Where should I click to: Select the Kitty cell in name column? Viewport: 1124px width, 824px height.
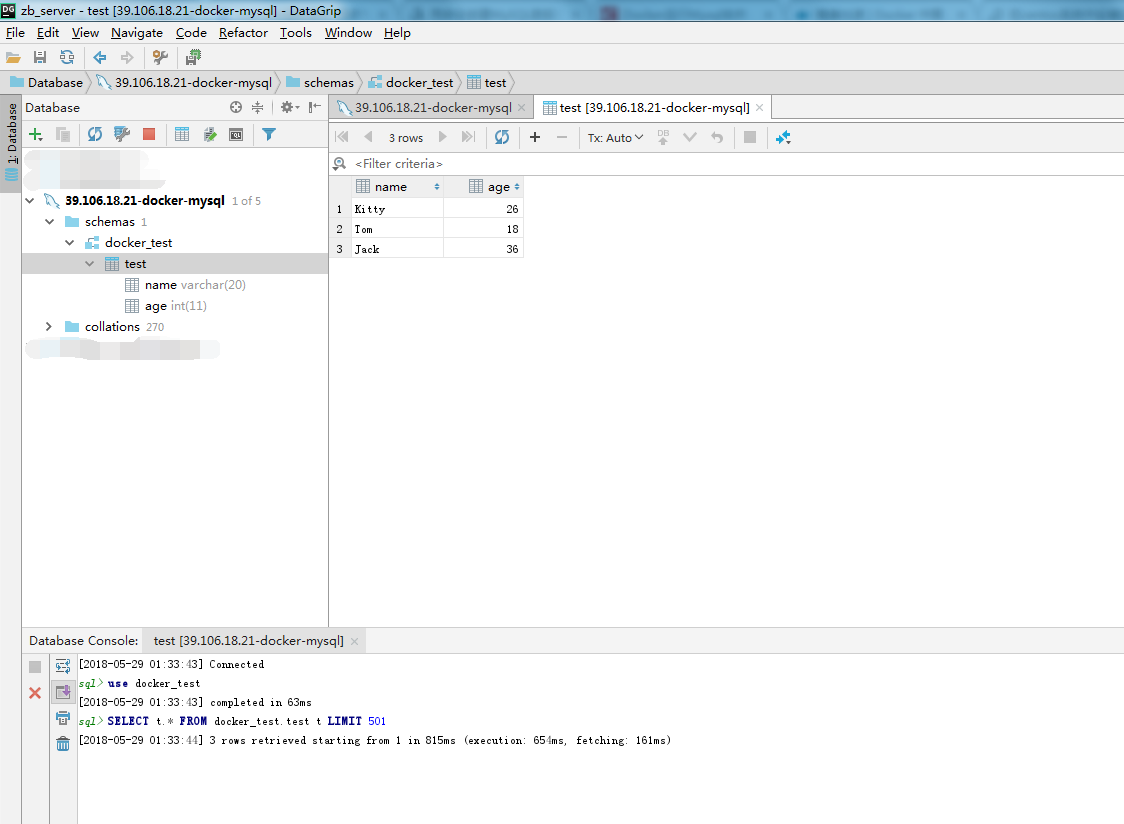398,209
